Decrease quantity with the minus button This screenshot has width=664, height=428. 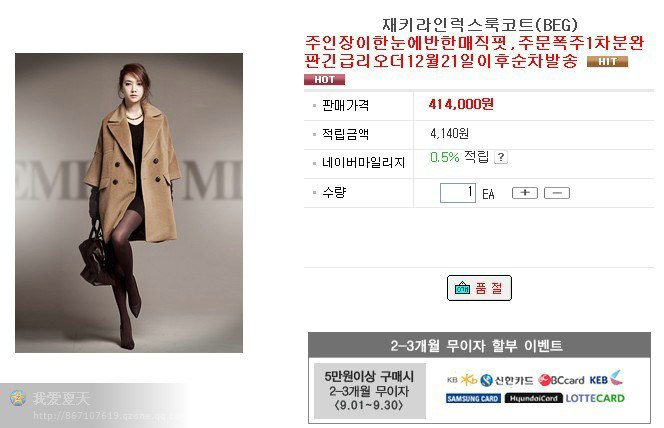tap(557, 193)
